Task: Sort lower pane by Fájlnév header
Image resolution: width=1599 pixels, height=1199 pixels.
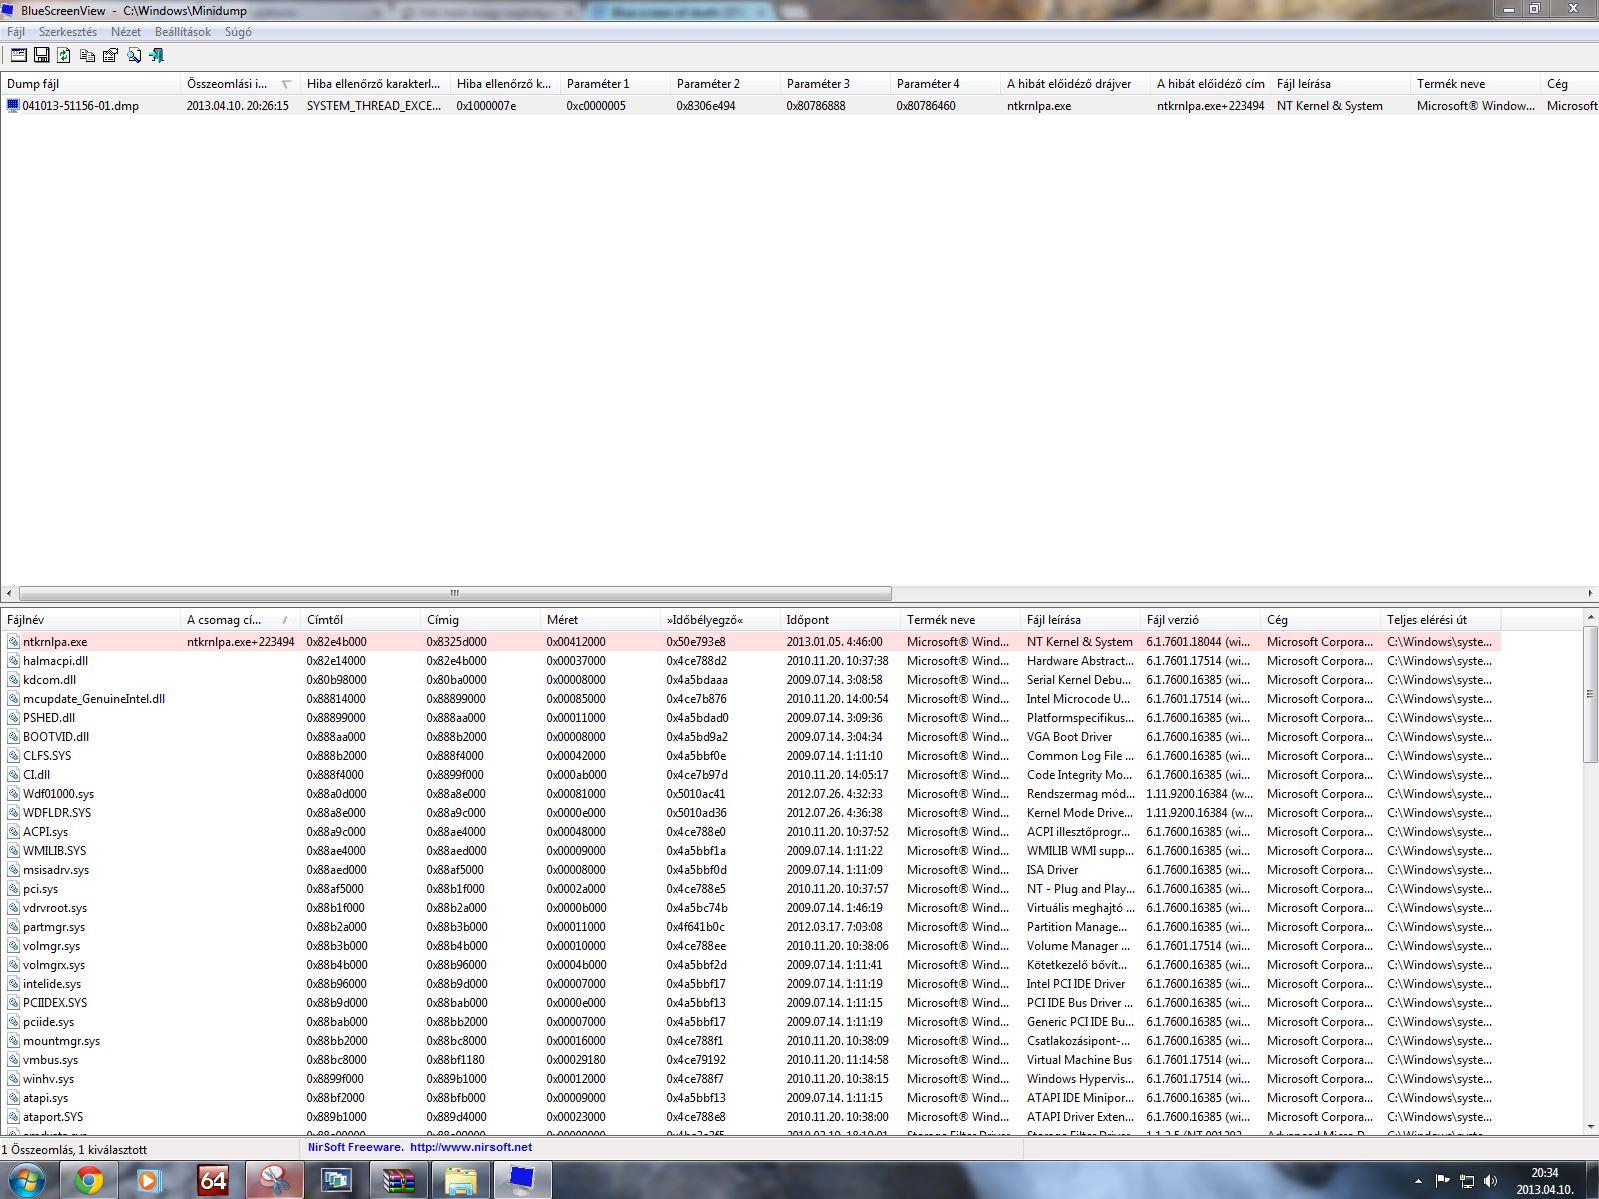Action: (90, 620)
